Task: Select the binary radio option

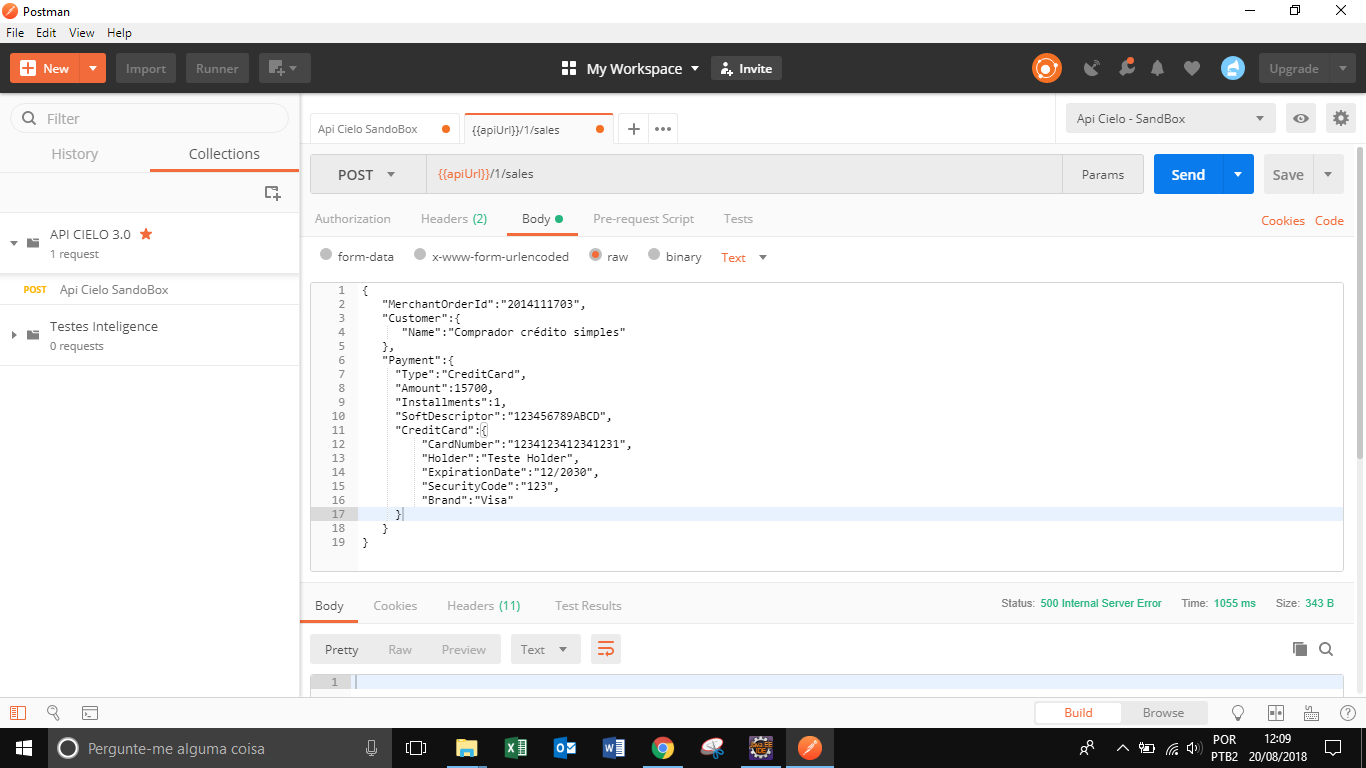Action: (654, 256)
